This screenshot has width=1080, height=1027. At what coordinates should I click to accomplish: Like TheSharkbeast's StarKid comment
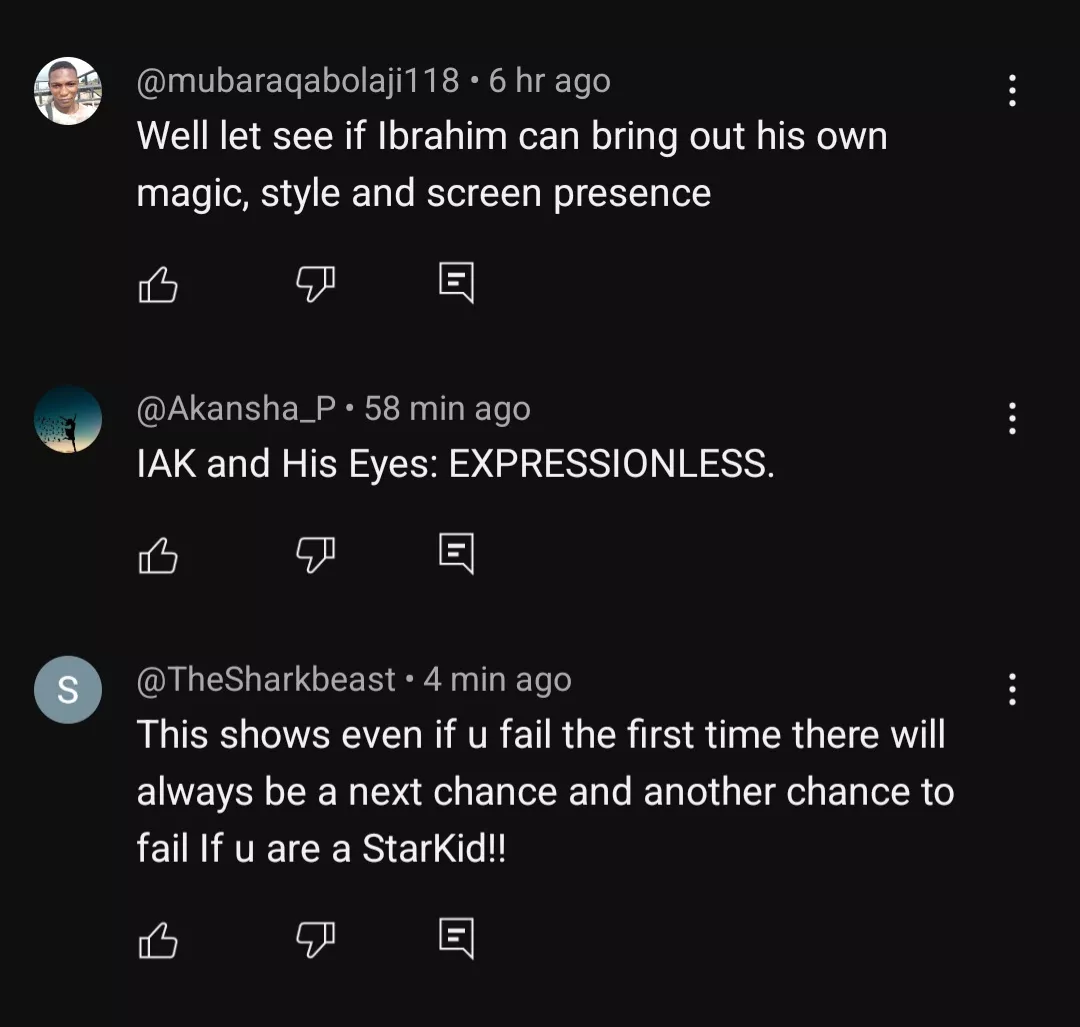[x=157, y=940]
